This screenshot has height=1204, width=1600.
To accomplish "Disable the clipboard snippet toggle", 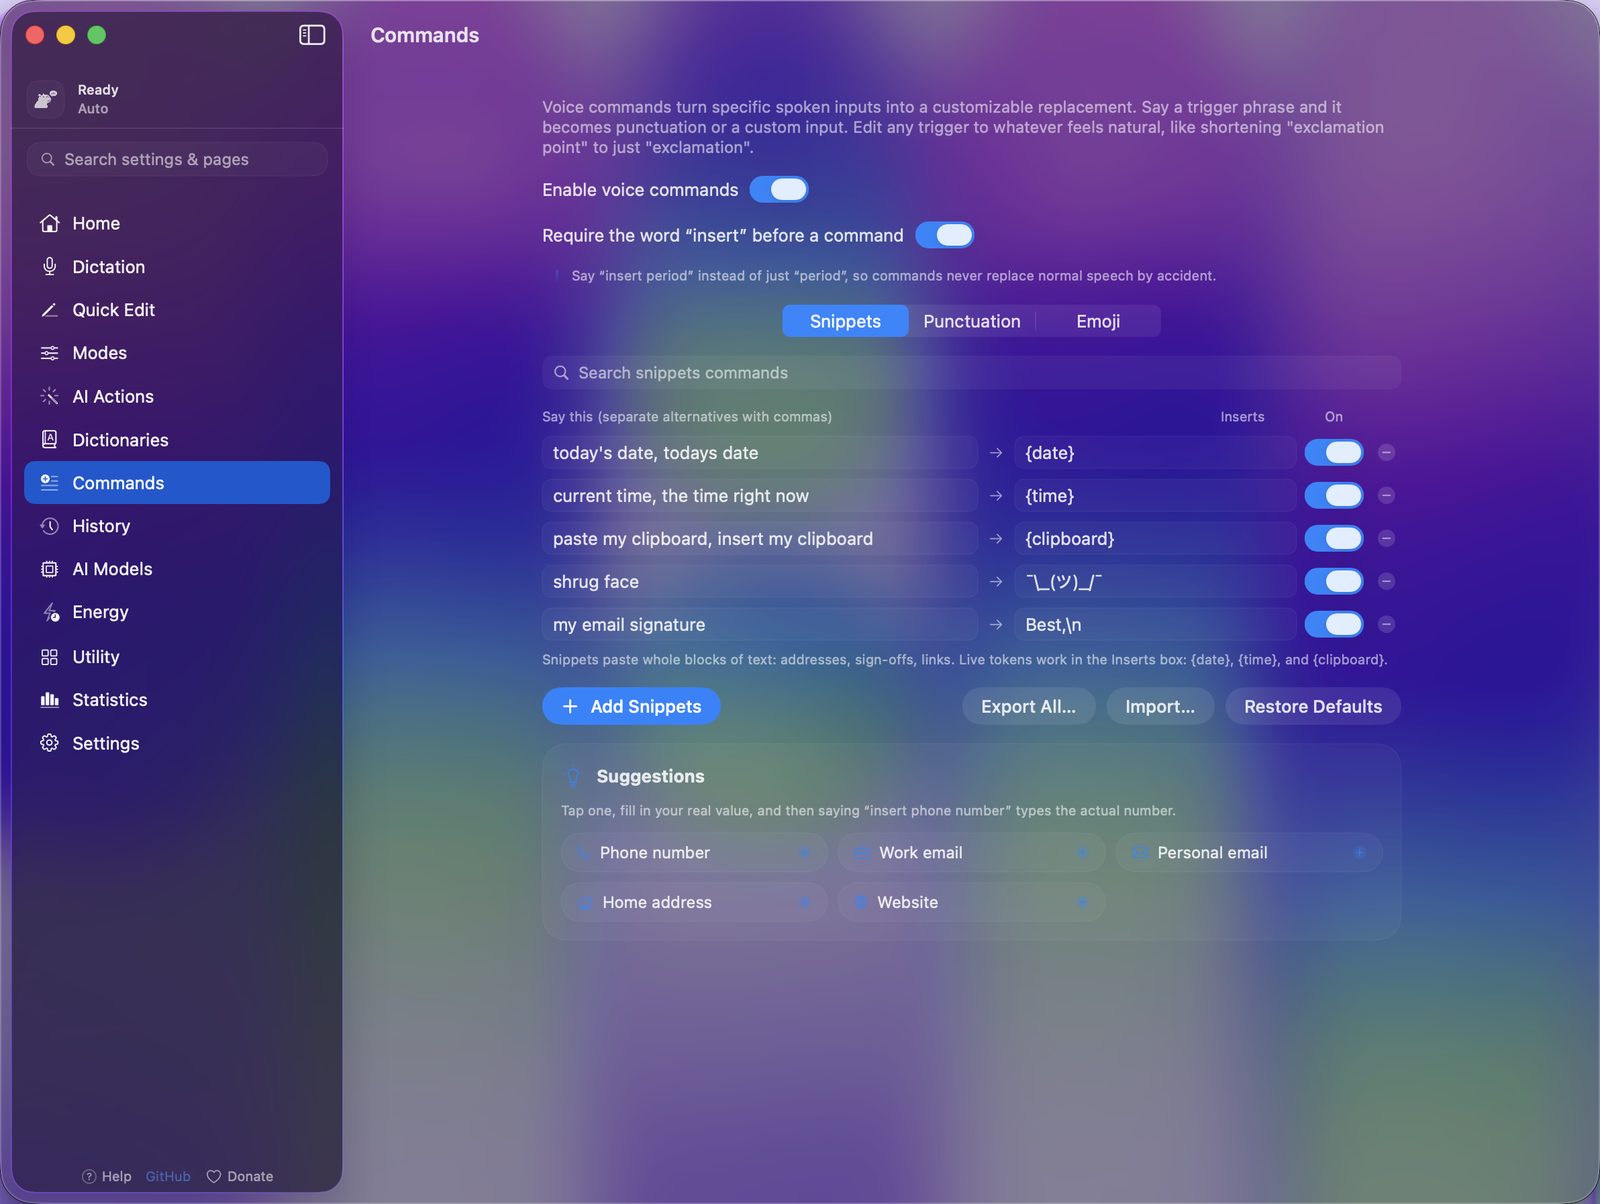I will [x=1334, y=538].
